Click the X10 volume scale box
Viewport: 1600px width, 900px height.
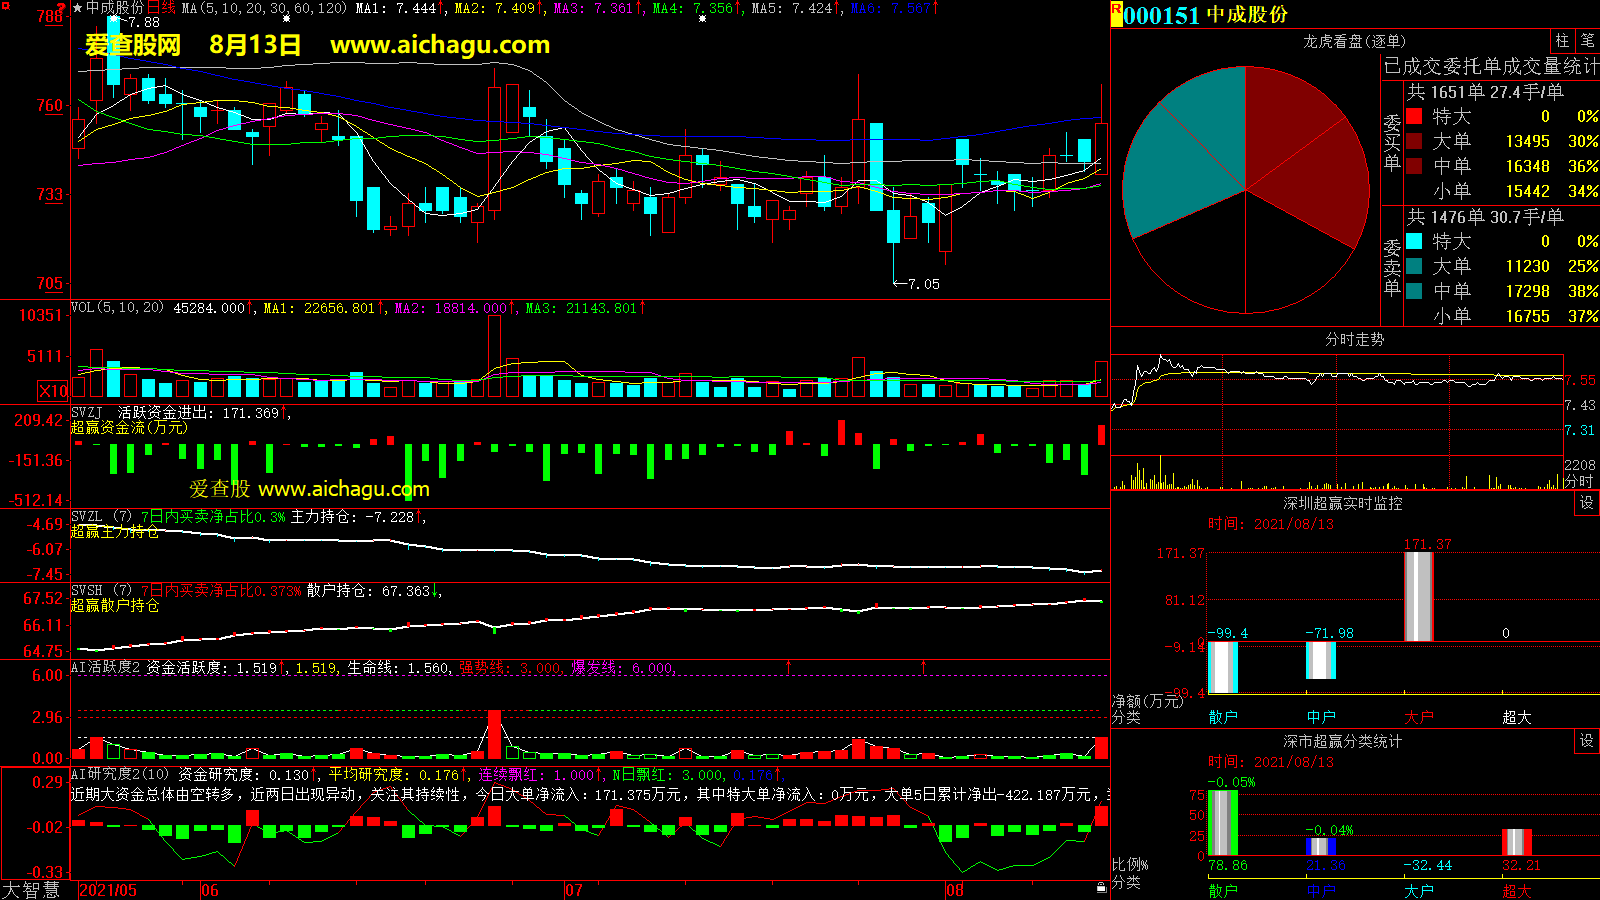point(53,391)
